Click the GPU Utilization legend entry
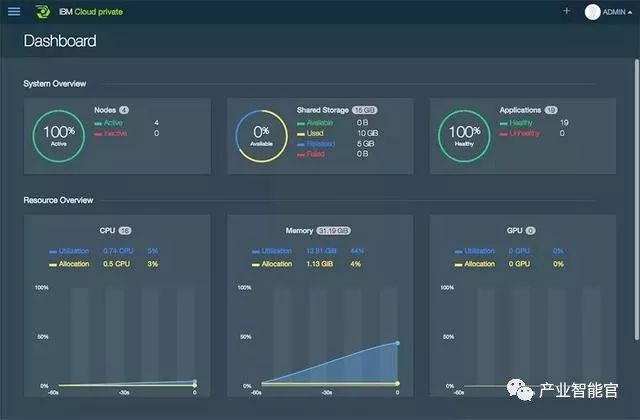This screenshot has width=640, height=420. click(475, 251)
